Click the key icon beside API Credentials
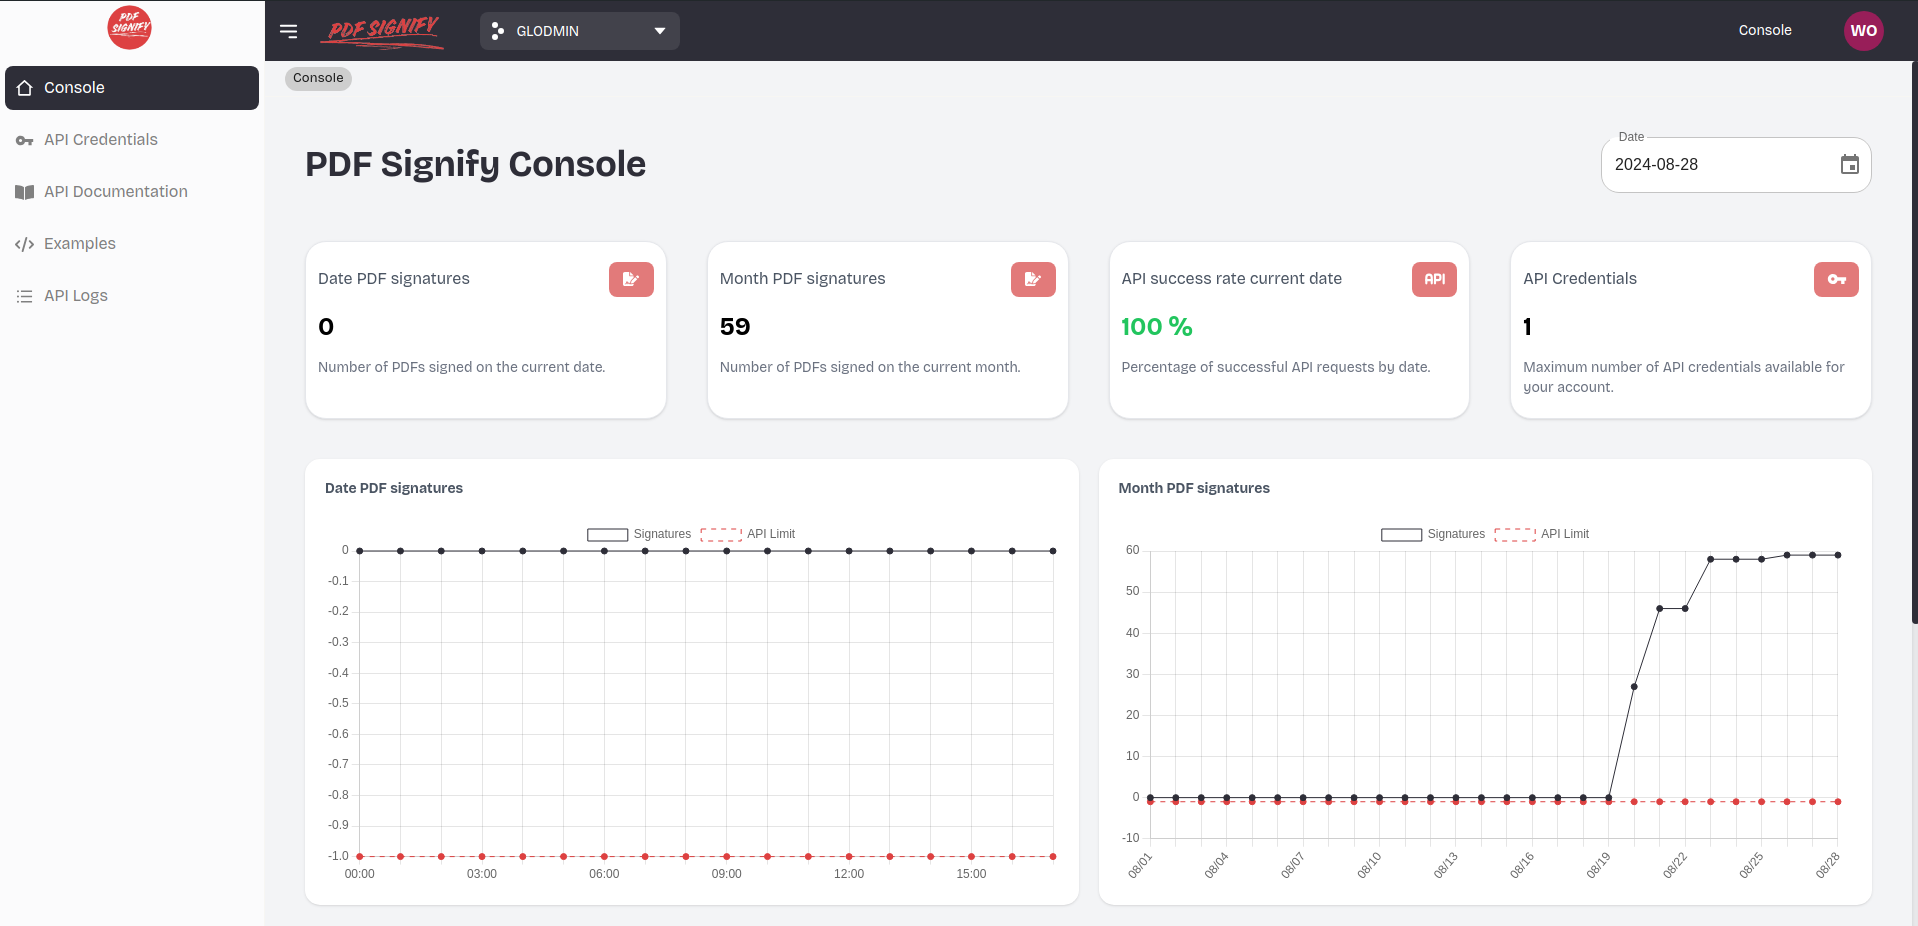 coord(25,140)
